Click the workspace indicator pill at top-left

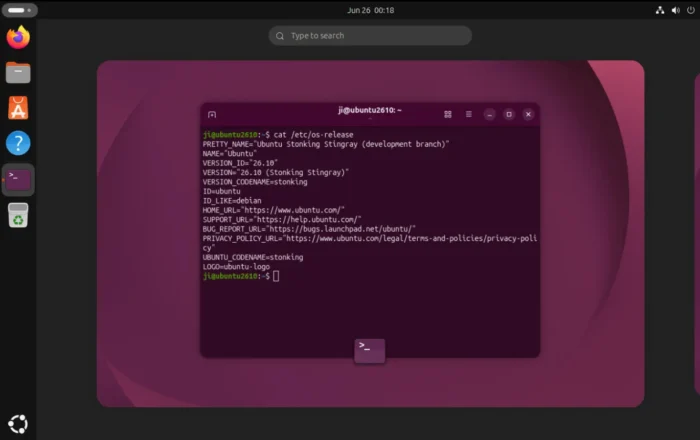click(19, 10)
